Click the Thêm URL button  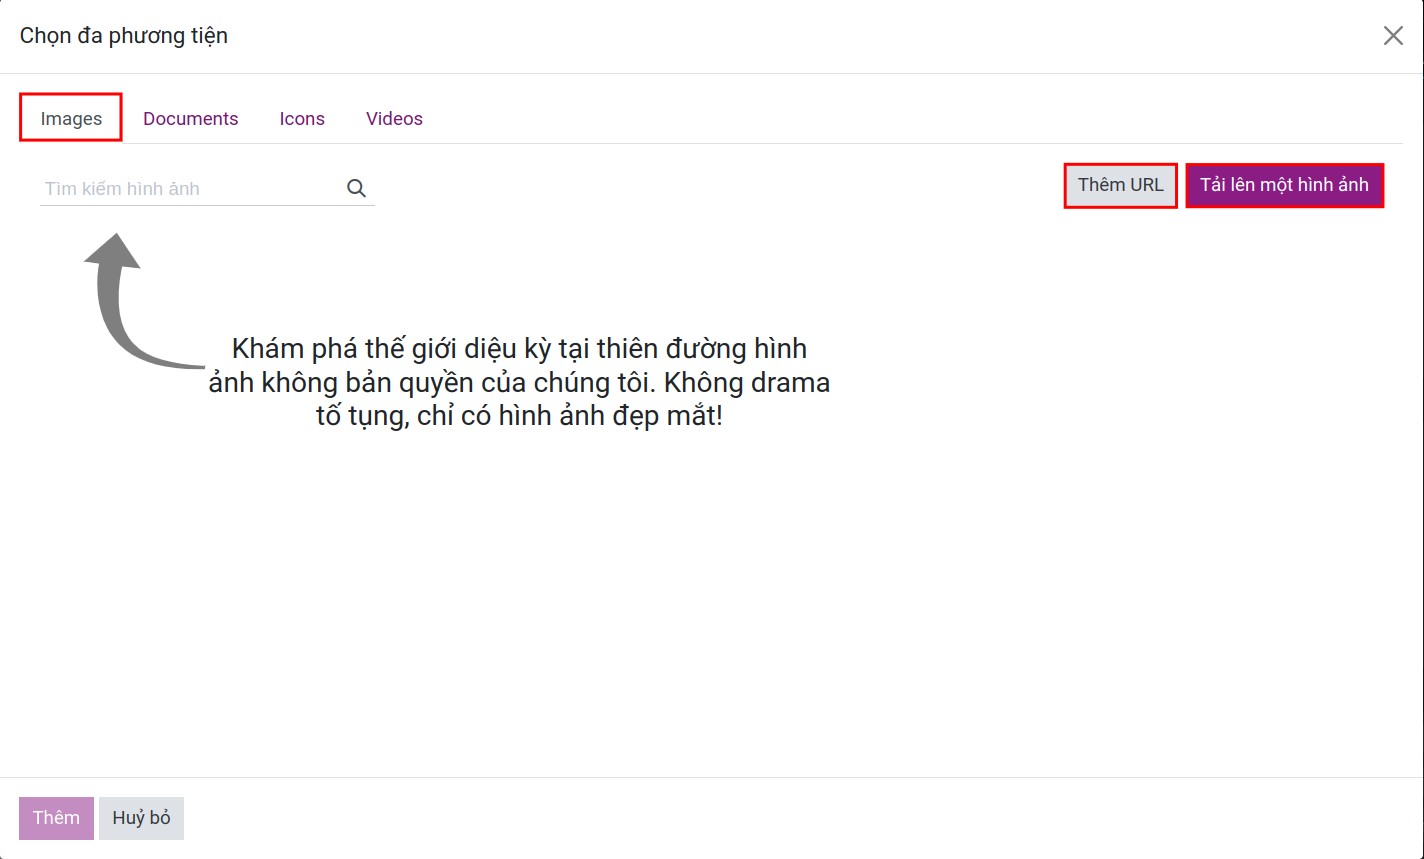tap(1120, 185)
